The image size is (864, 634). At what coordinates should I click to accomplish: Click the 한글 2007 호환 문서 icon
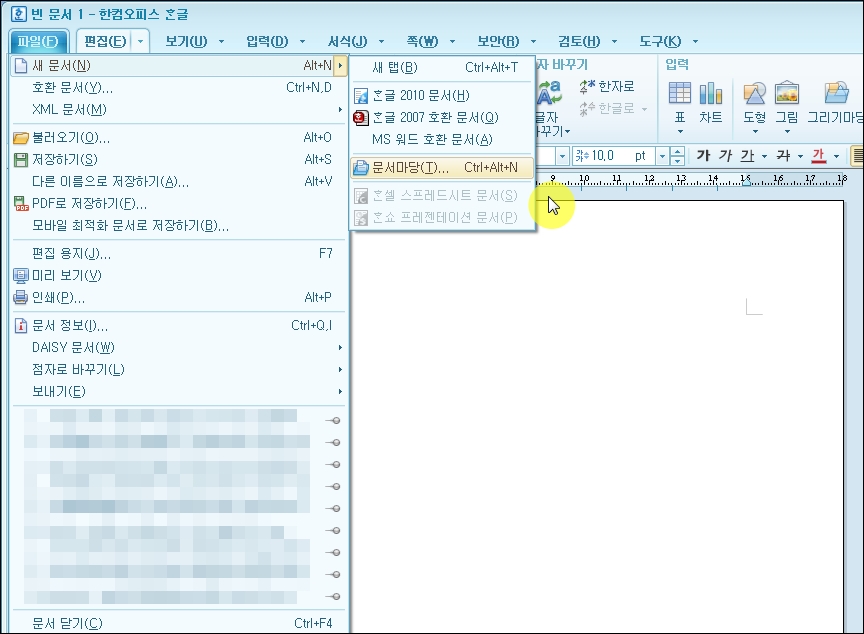(361, 117)
